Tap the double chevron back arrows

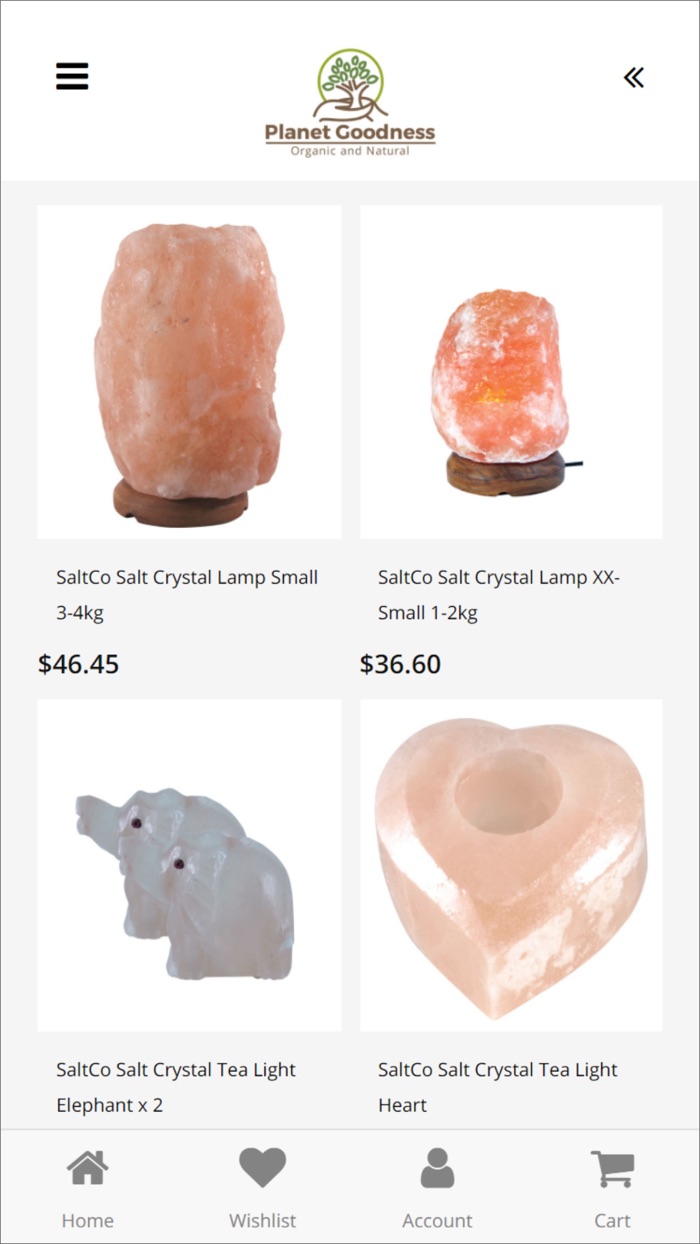pos(634,77)
